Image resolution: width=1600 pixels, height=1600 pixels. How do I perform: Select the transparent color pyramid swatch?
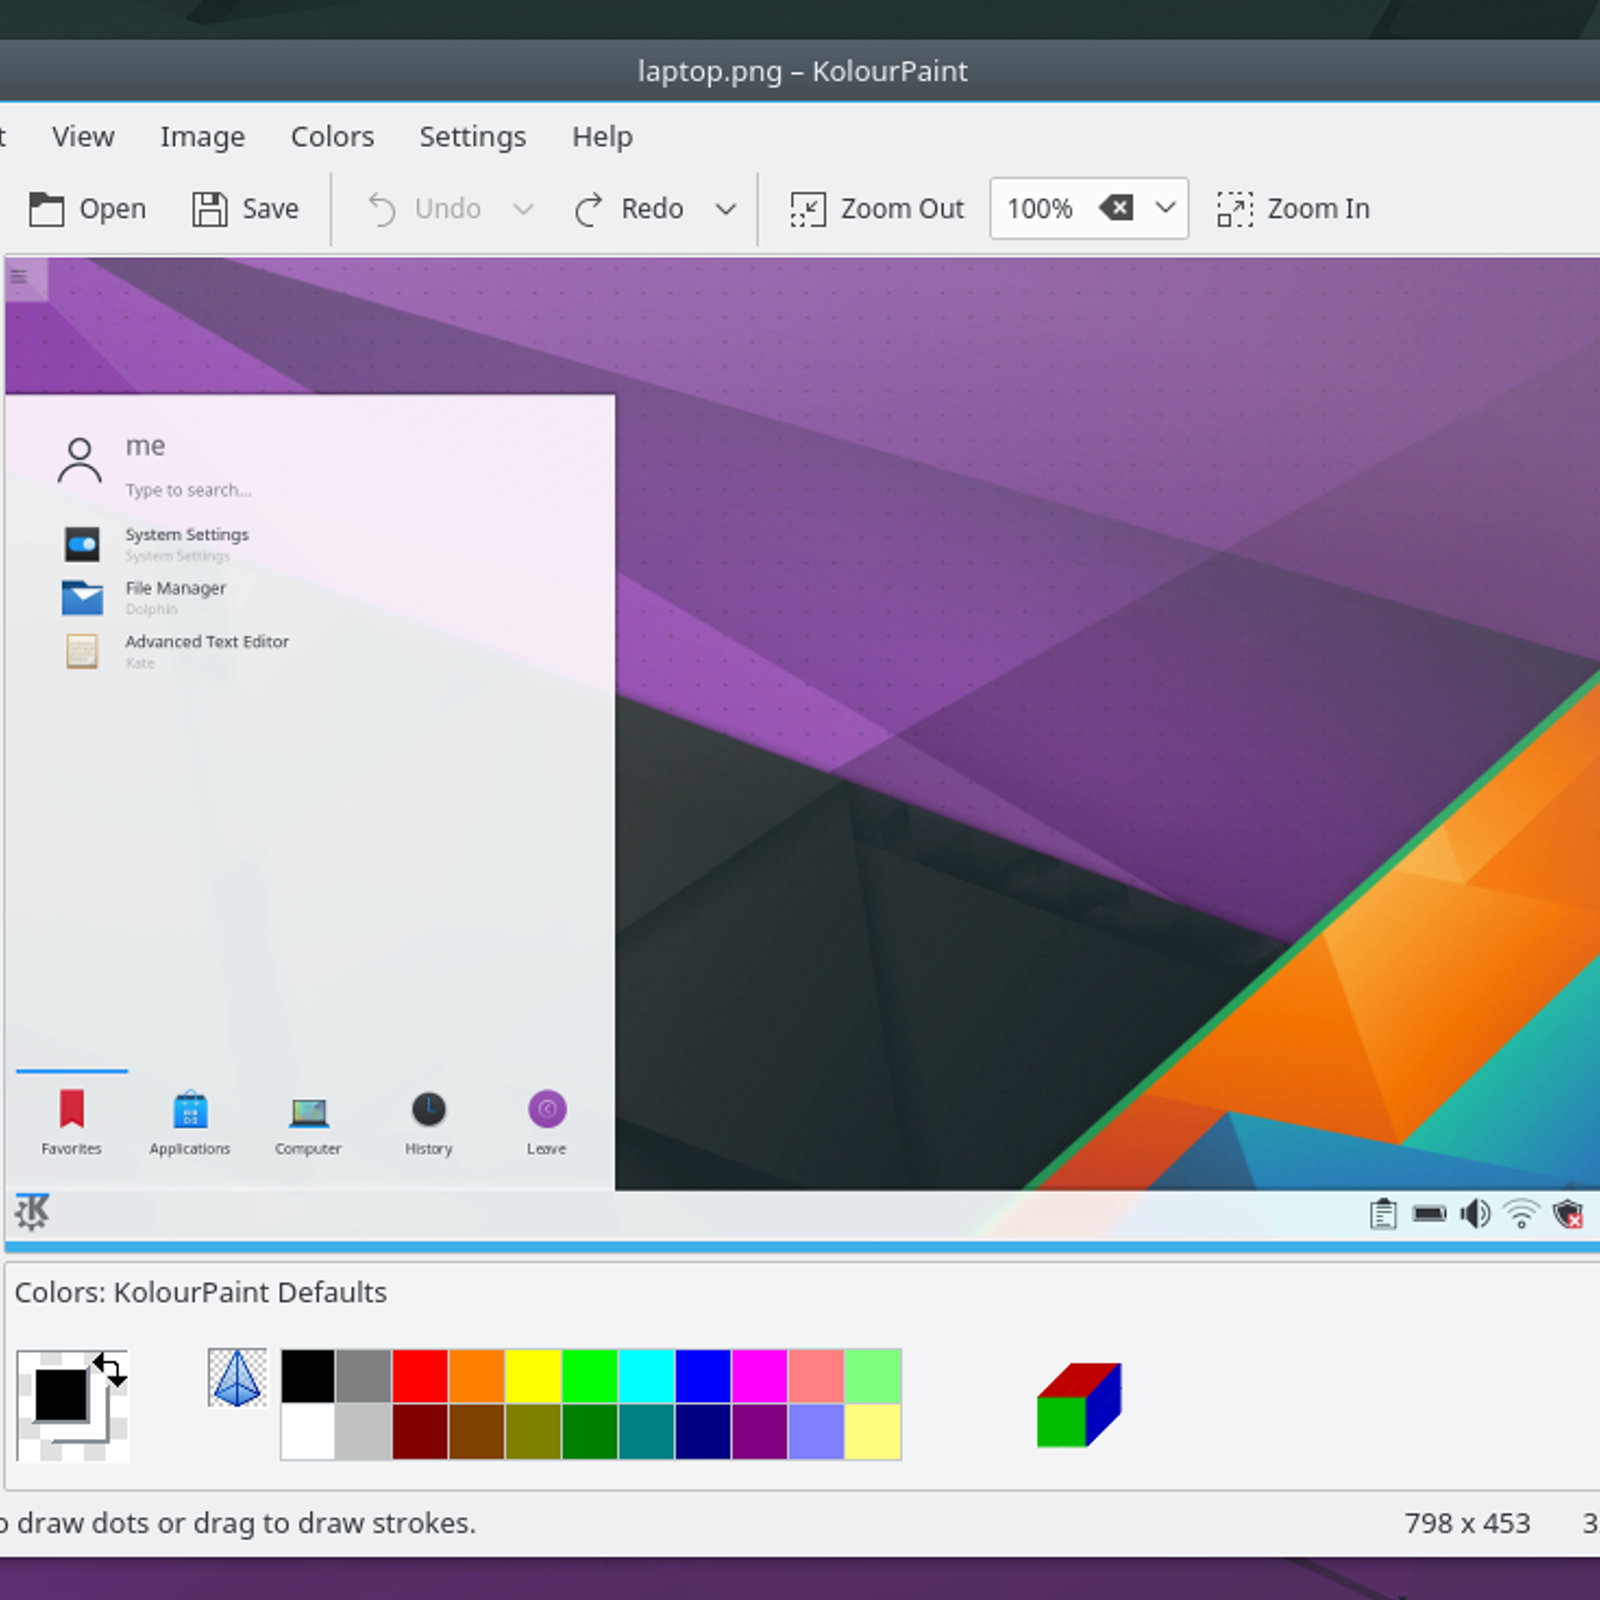[x=237, y=1377]
